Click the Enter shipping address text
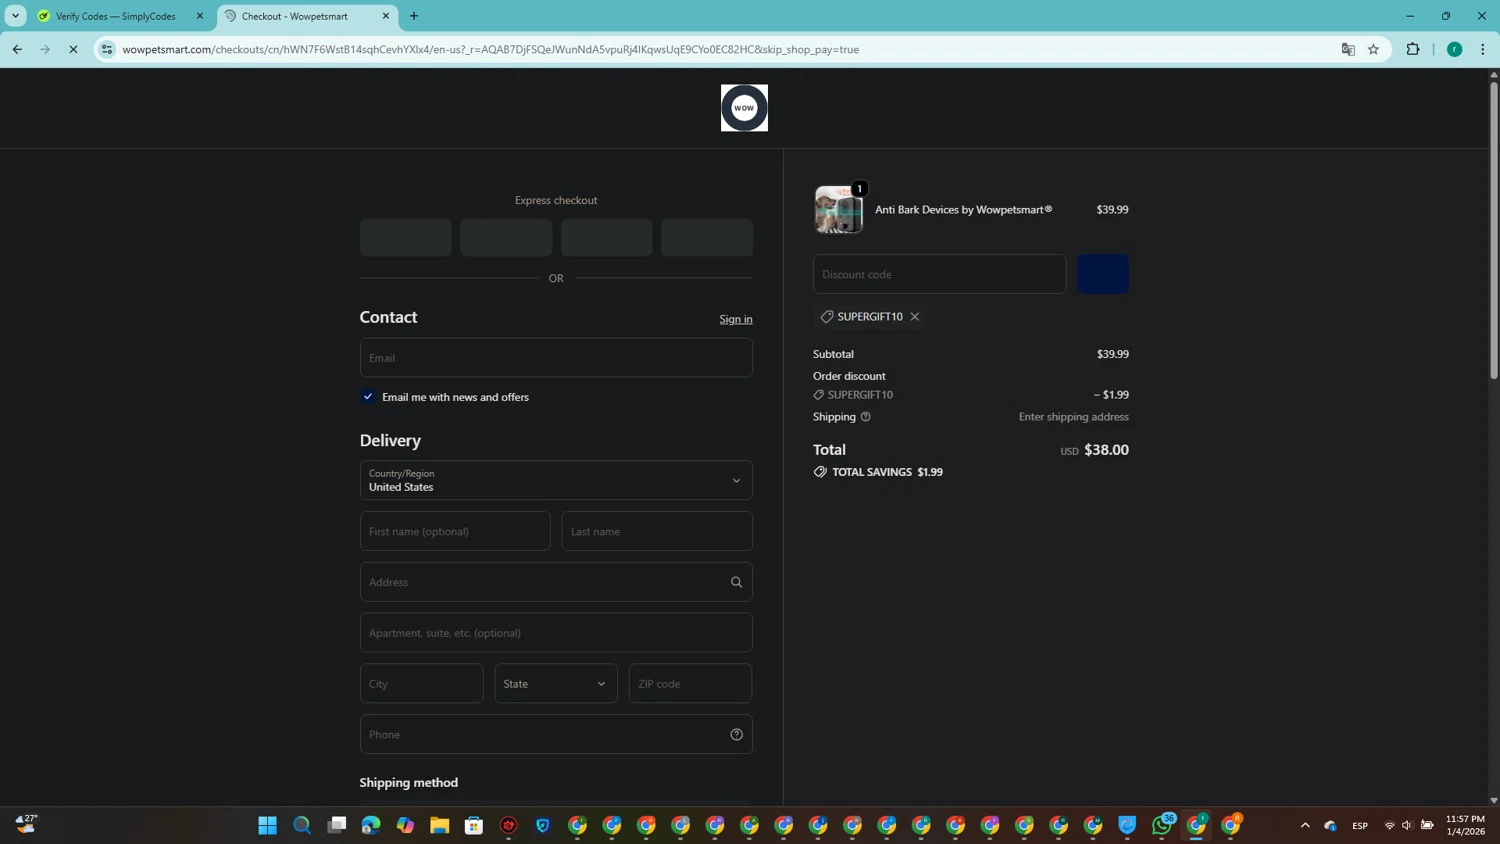1500x844 pixels. [1073, 417]
